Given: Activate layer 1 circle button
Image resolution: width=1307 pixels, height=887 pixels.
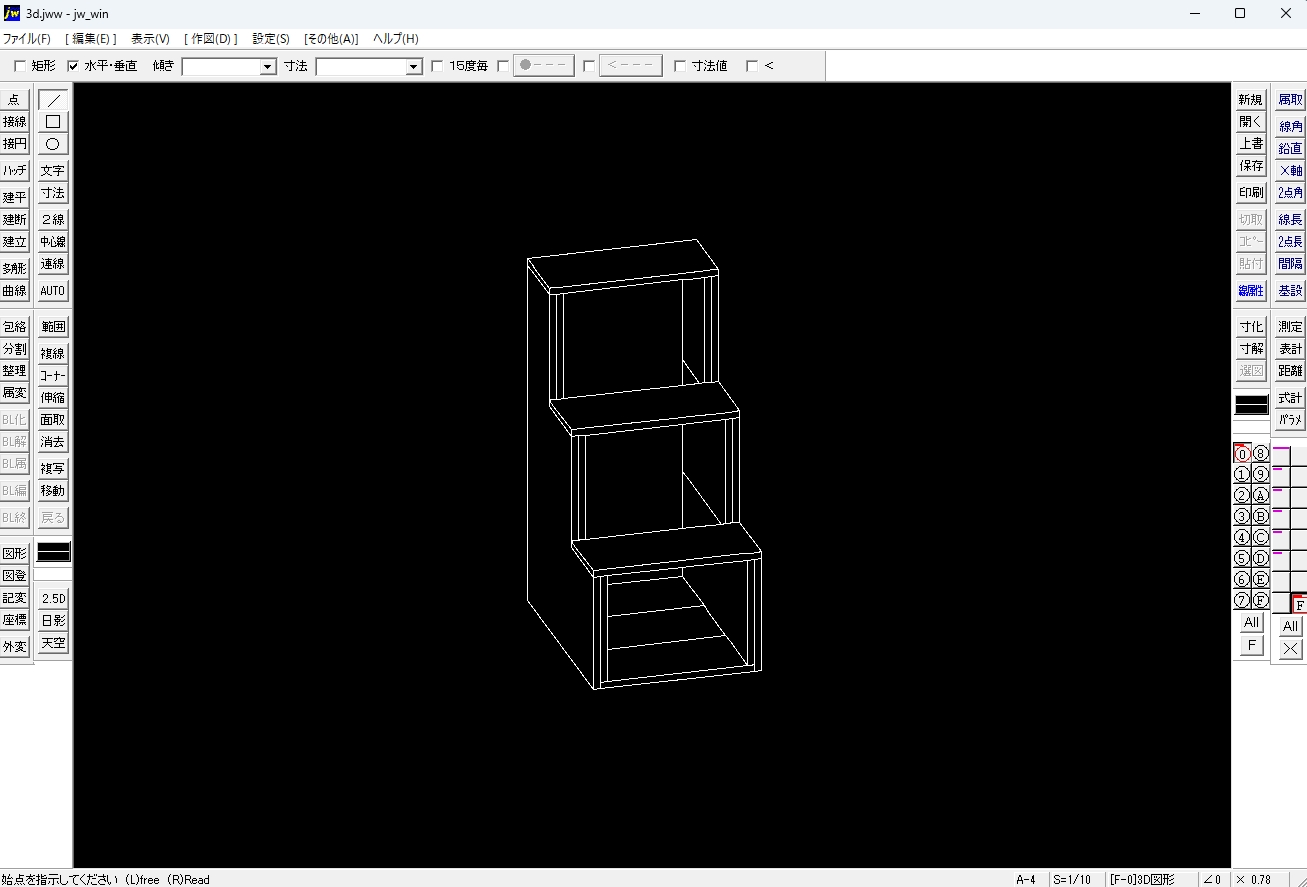Looking at the screenshot, I should pos(1242,474).
